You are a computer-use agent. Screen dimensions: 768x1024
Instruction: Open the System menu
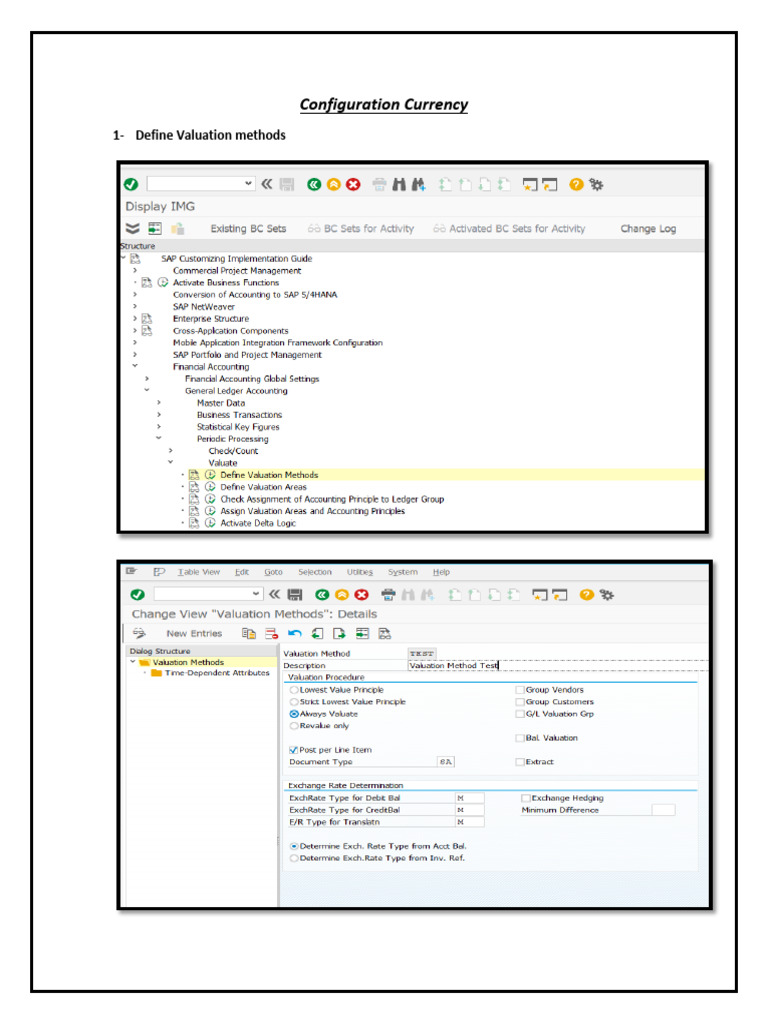point(402,572)
